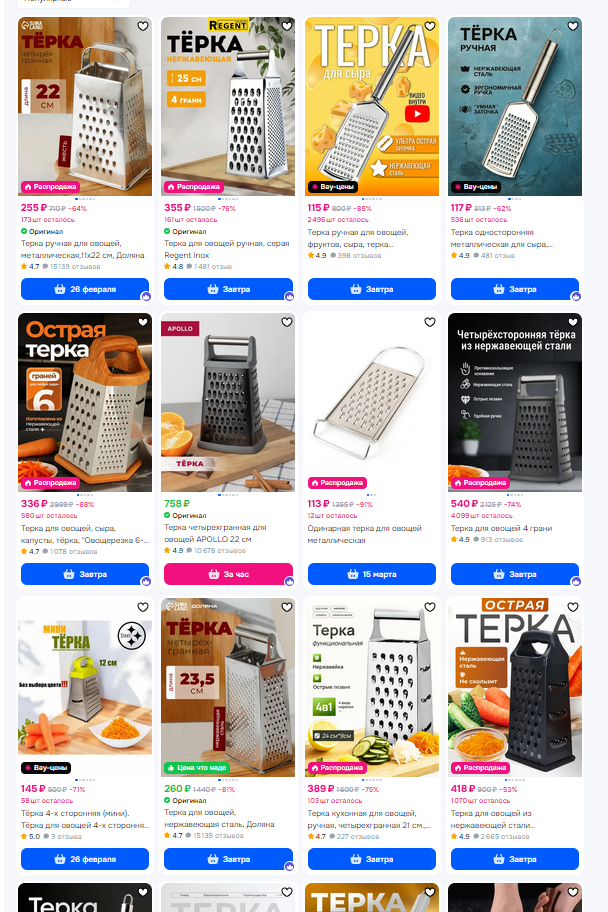Like the APOLLO four-sided grater
Image resolution: width=608 pixels, height=912 pixels.
tap(286, 322)
